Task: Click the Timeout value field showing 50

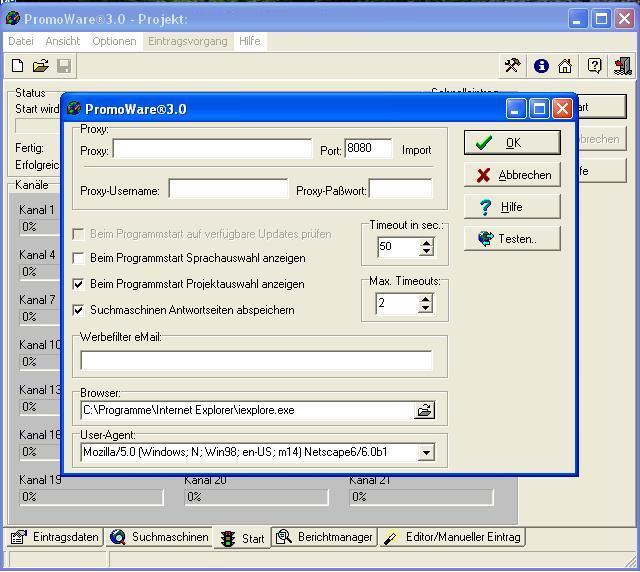Action: (398, 247)
